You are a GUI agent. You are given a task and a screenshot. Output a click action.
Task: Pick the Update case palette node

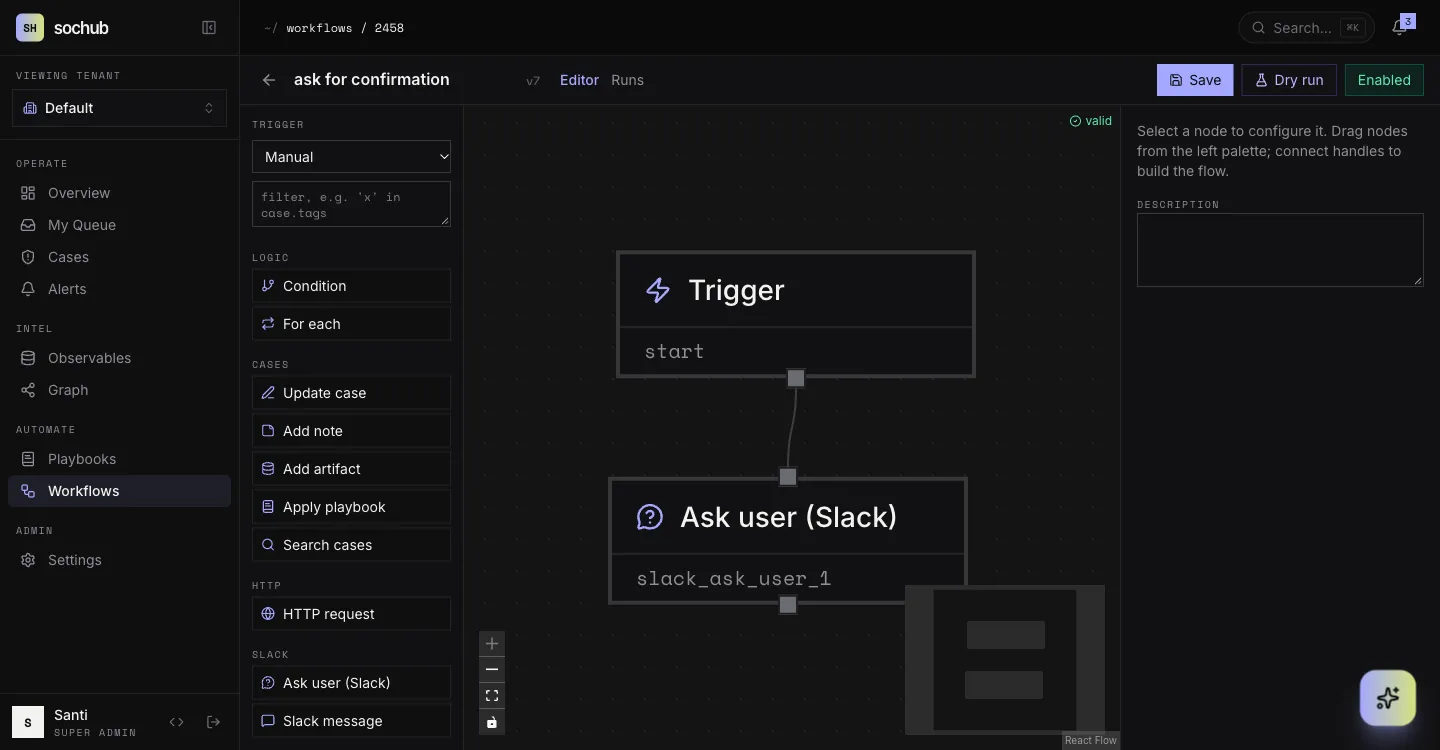(x=351, y=393)
